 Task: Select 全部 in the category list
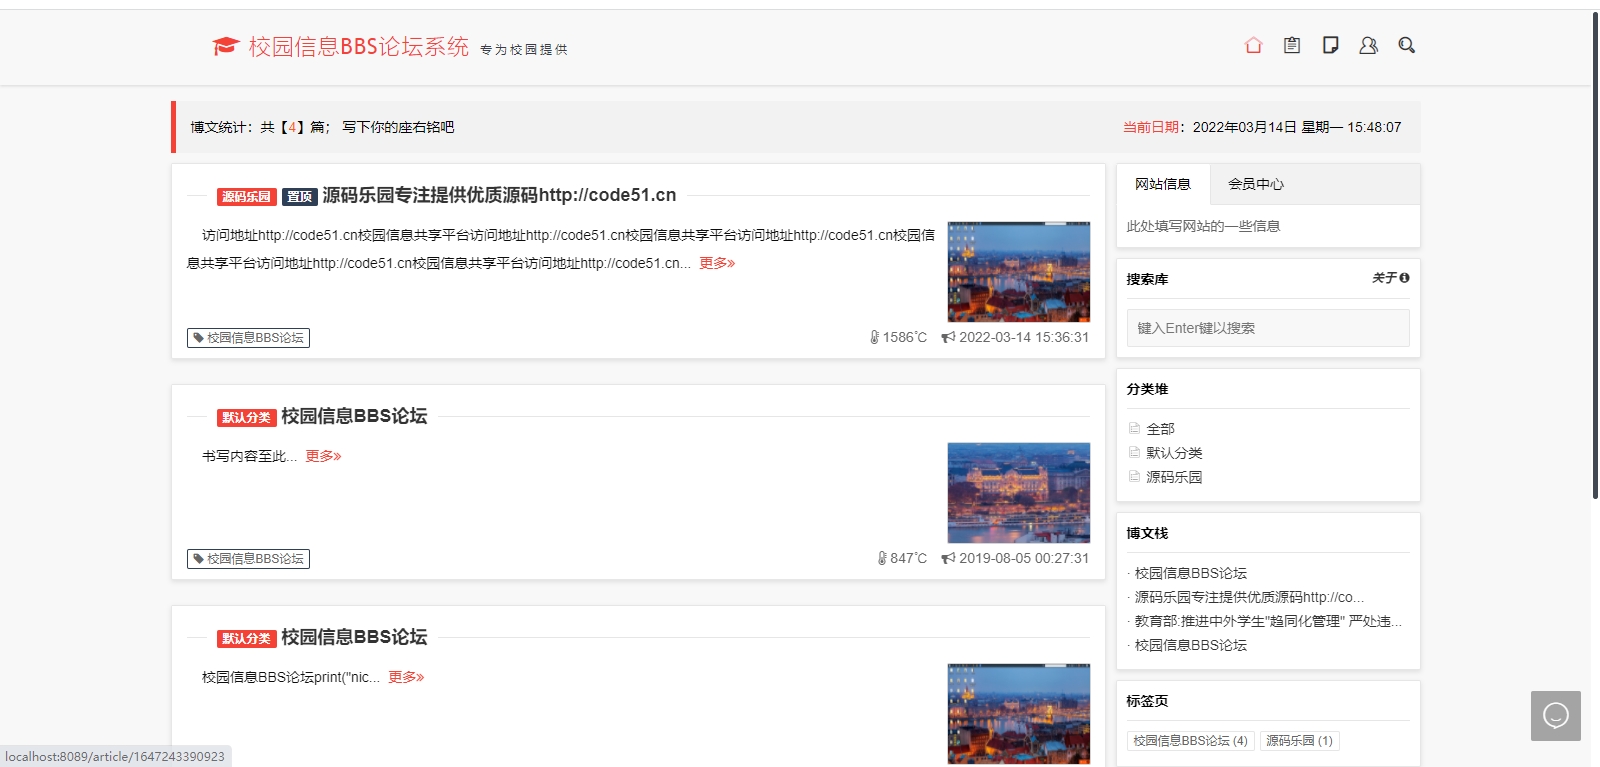1160,429
